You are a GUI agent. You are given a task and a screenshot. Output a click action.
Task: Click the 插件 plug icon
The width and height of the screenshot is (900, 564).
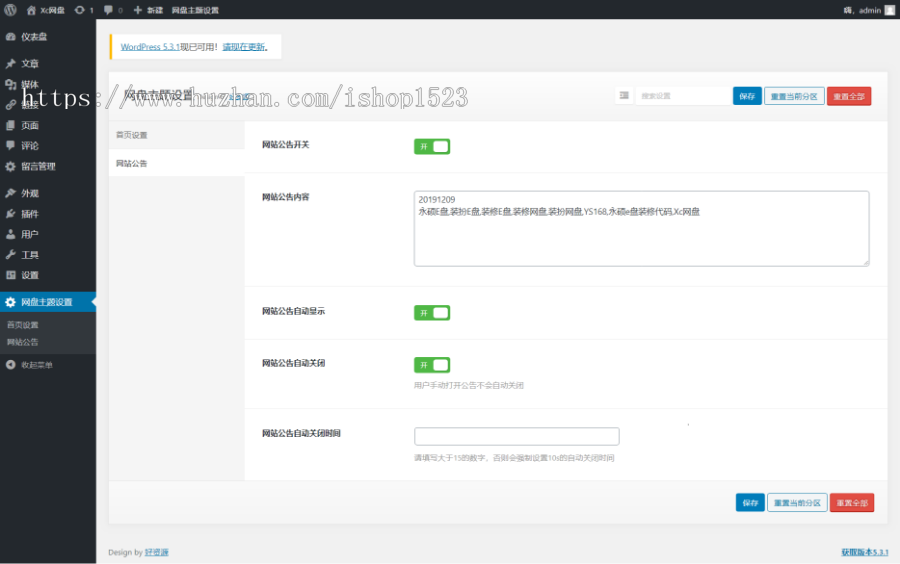click(x=10, y=213)
